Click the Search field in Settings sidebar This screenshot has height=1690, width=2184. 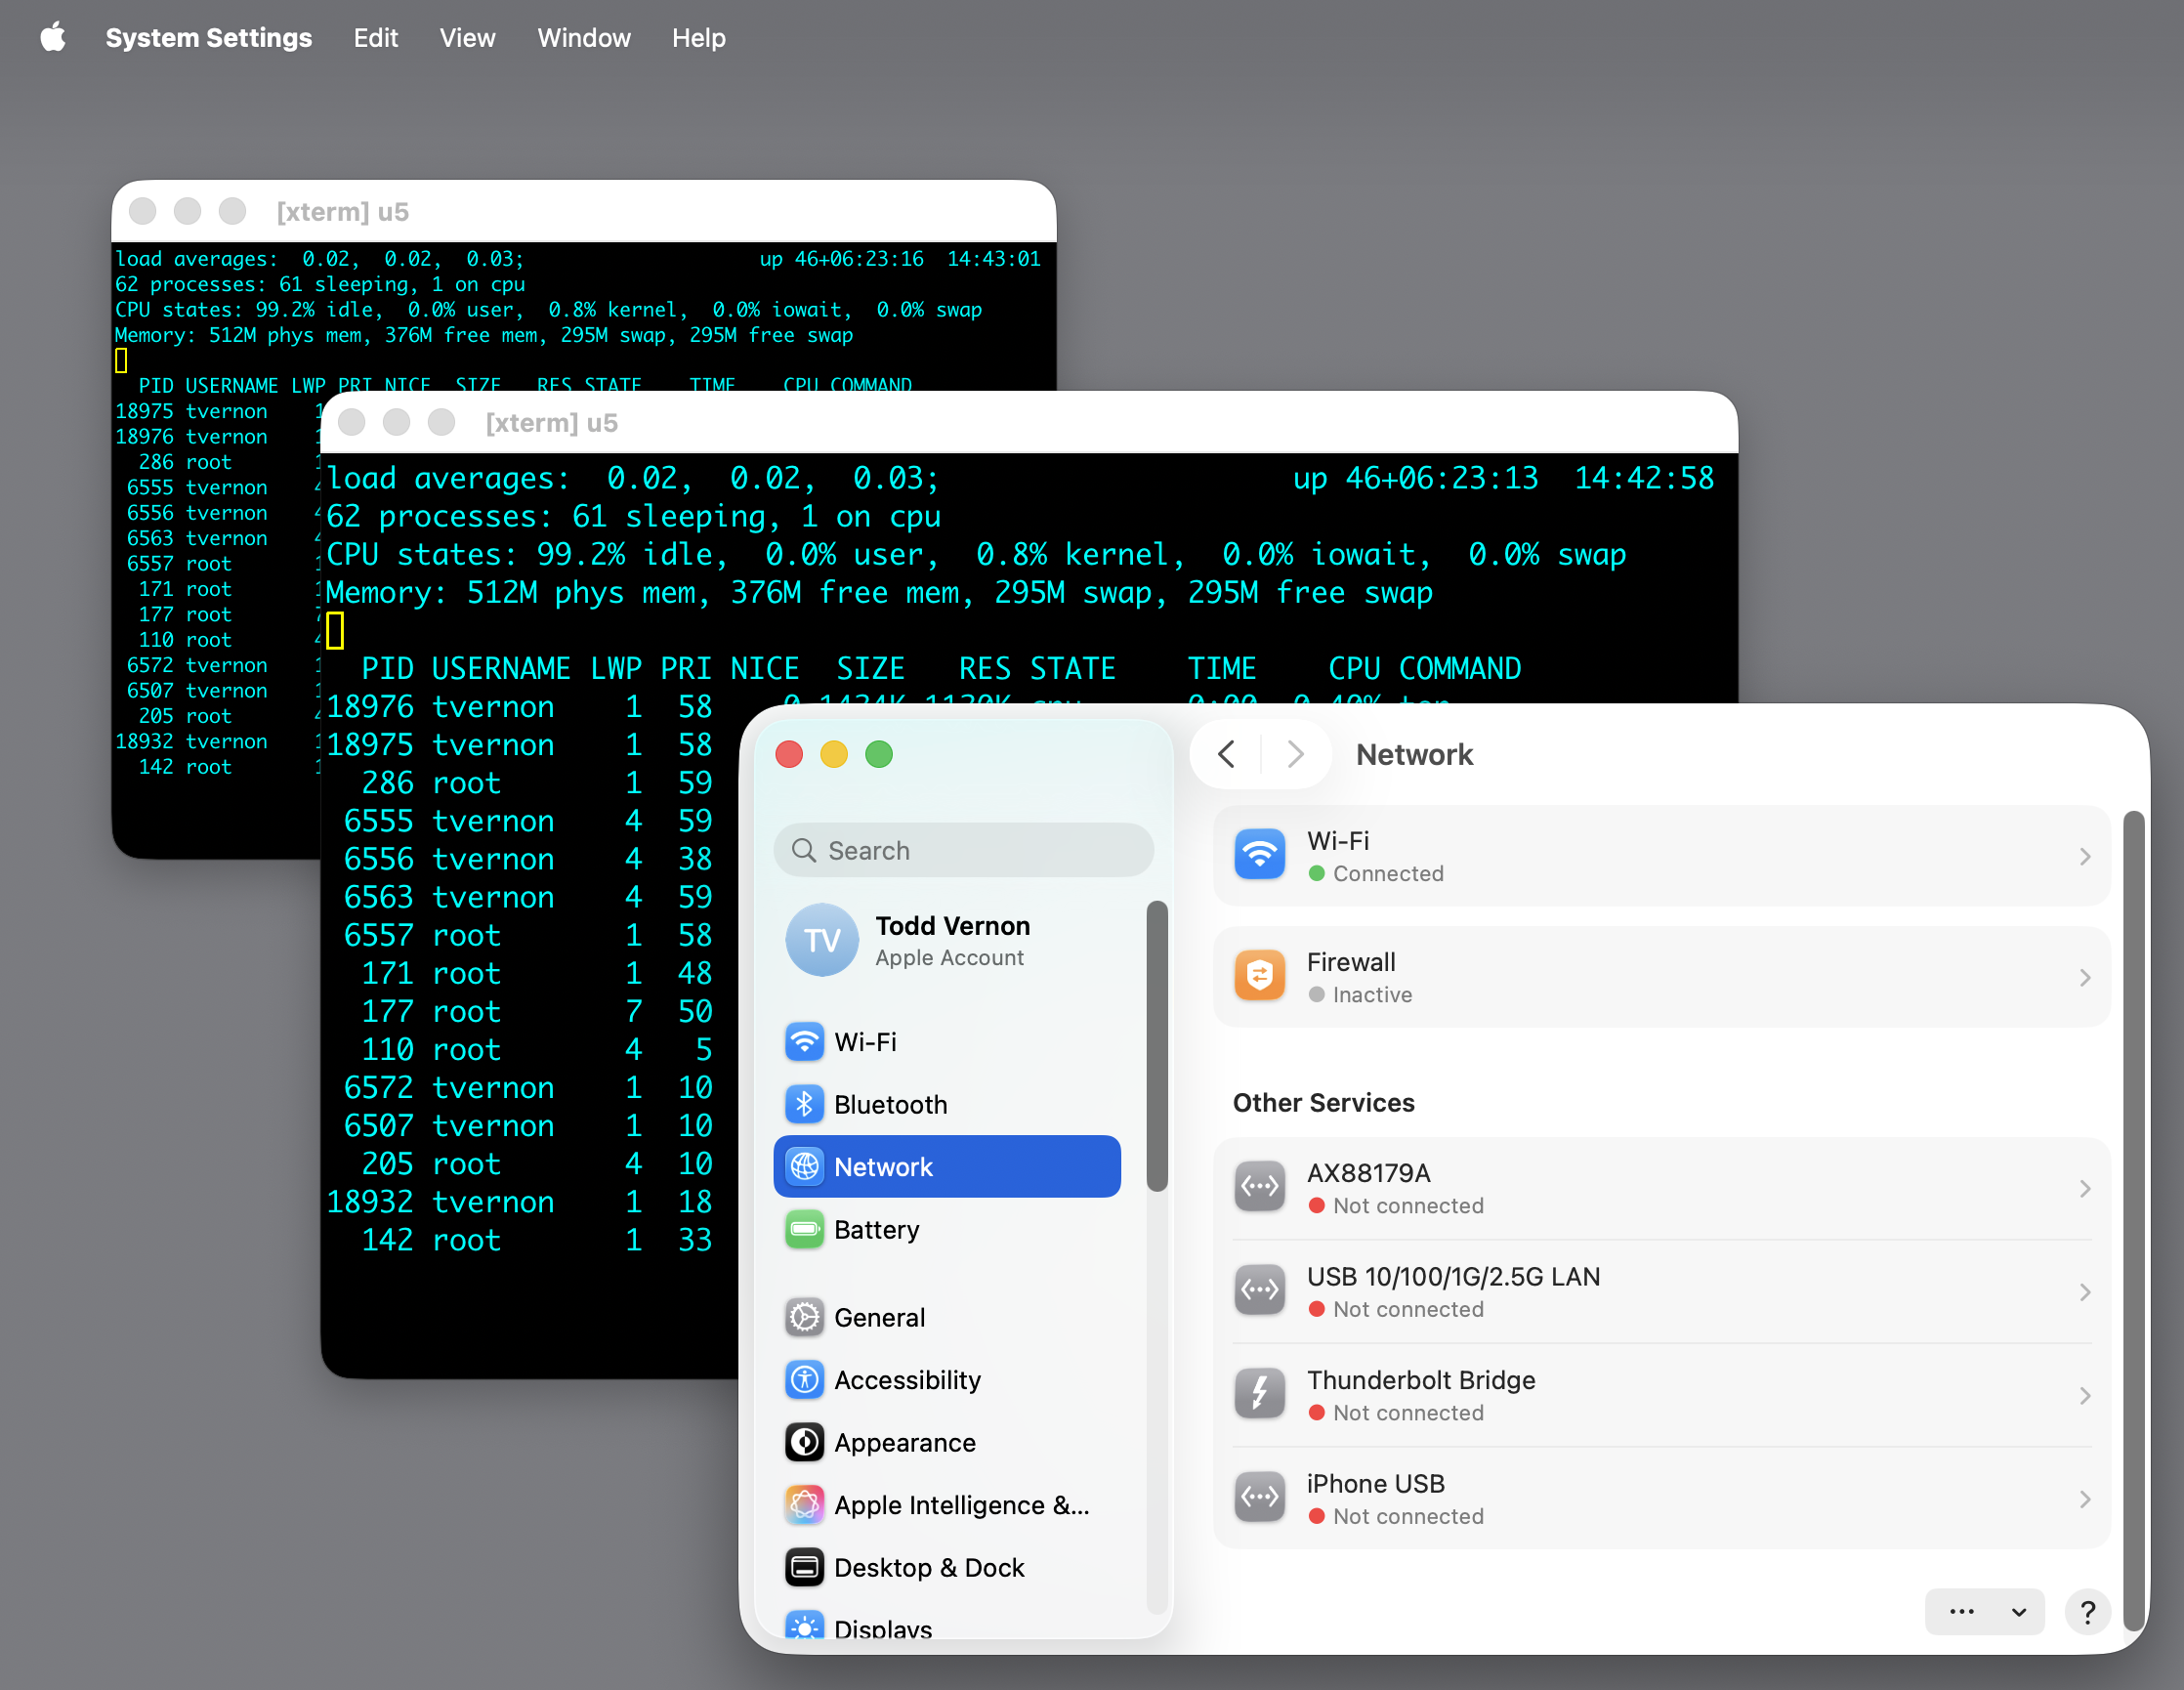(963, 850)
